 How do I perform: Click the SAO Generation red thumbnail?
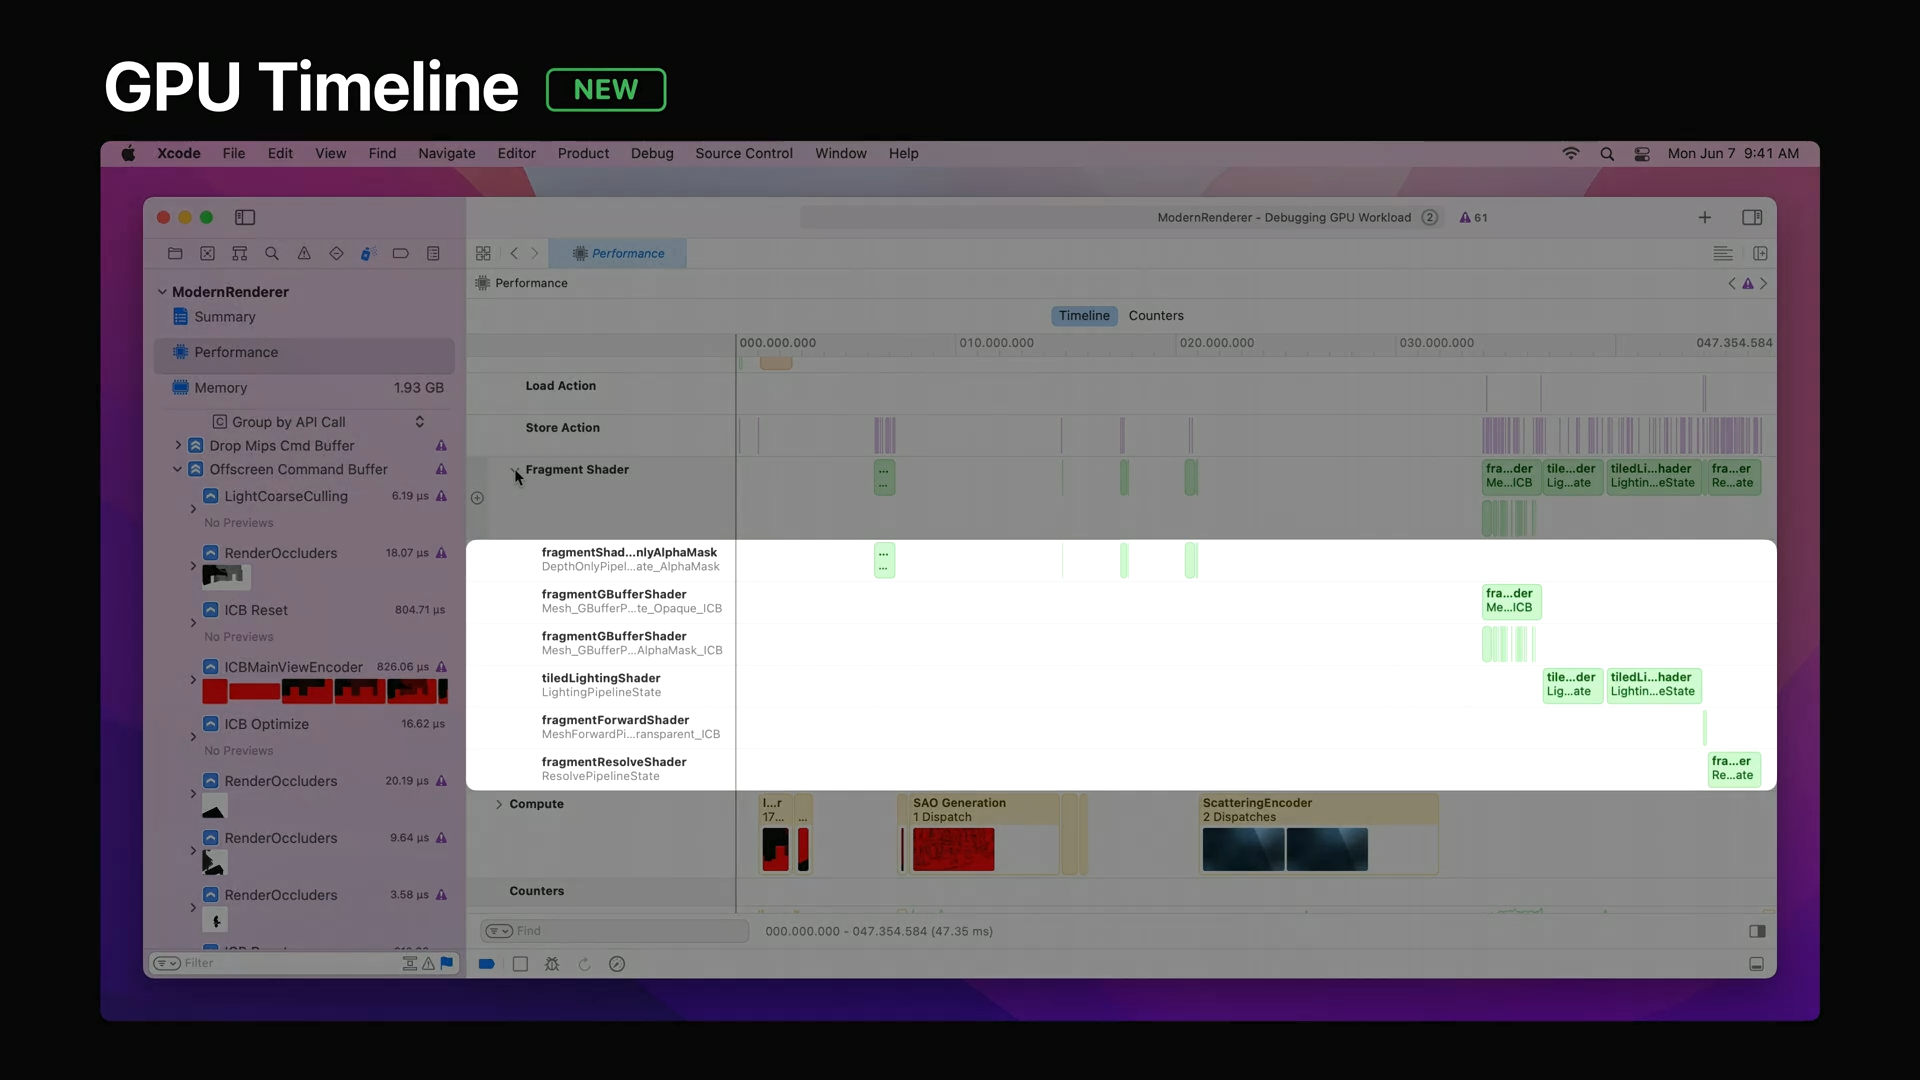[x=953, y=850]
